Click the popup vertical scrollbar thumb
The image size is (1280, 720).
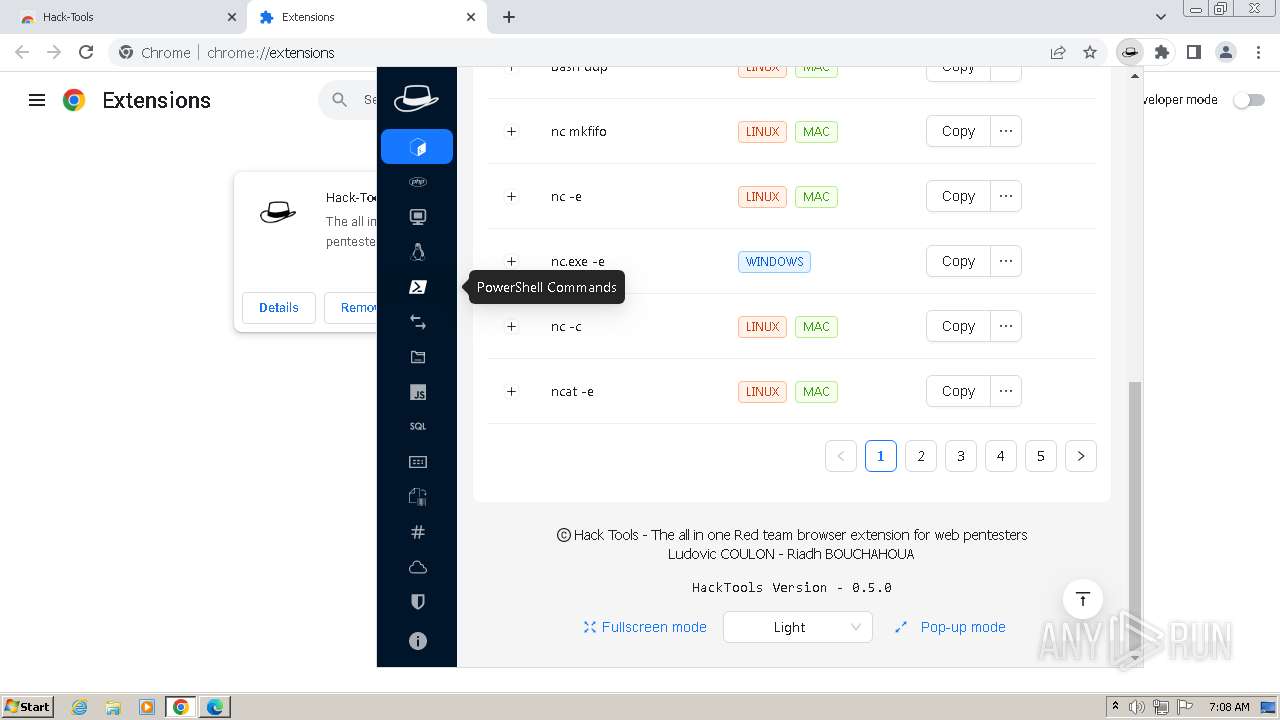point(1134,515)
